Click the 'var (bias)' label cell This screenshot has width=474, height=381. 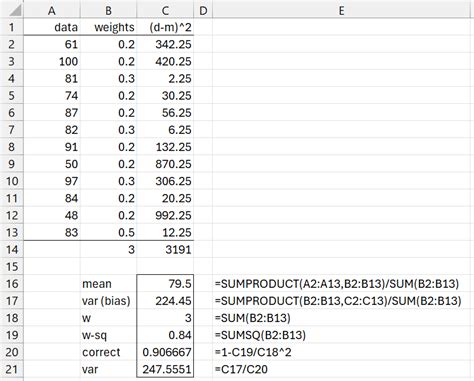point(108,301)
